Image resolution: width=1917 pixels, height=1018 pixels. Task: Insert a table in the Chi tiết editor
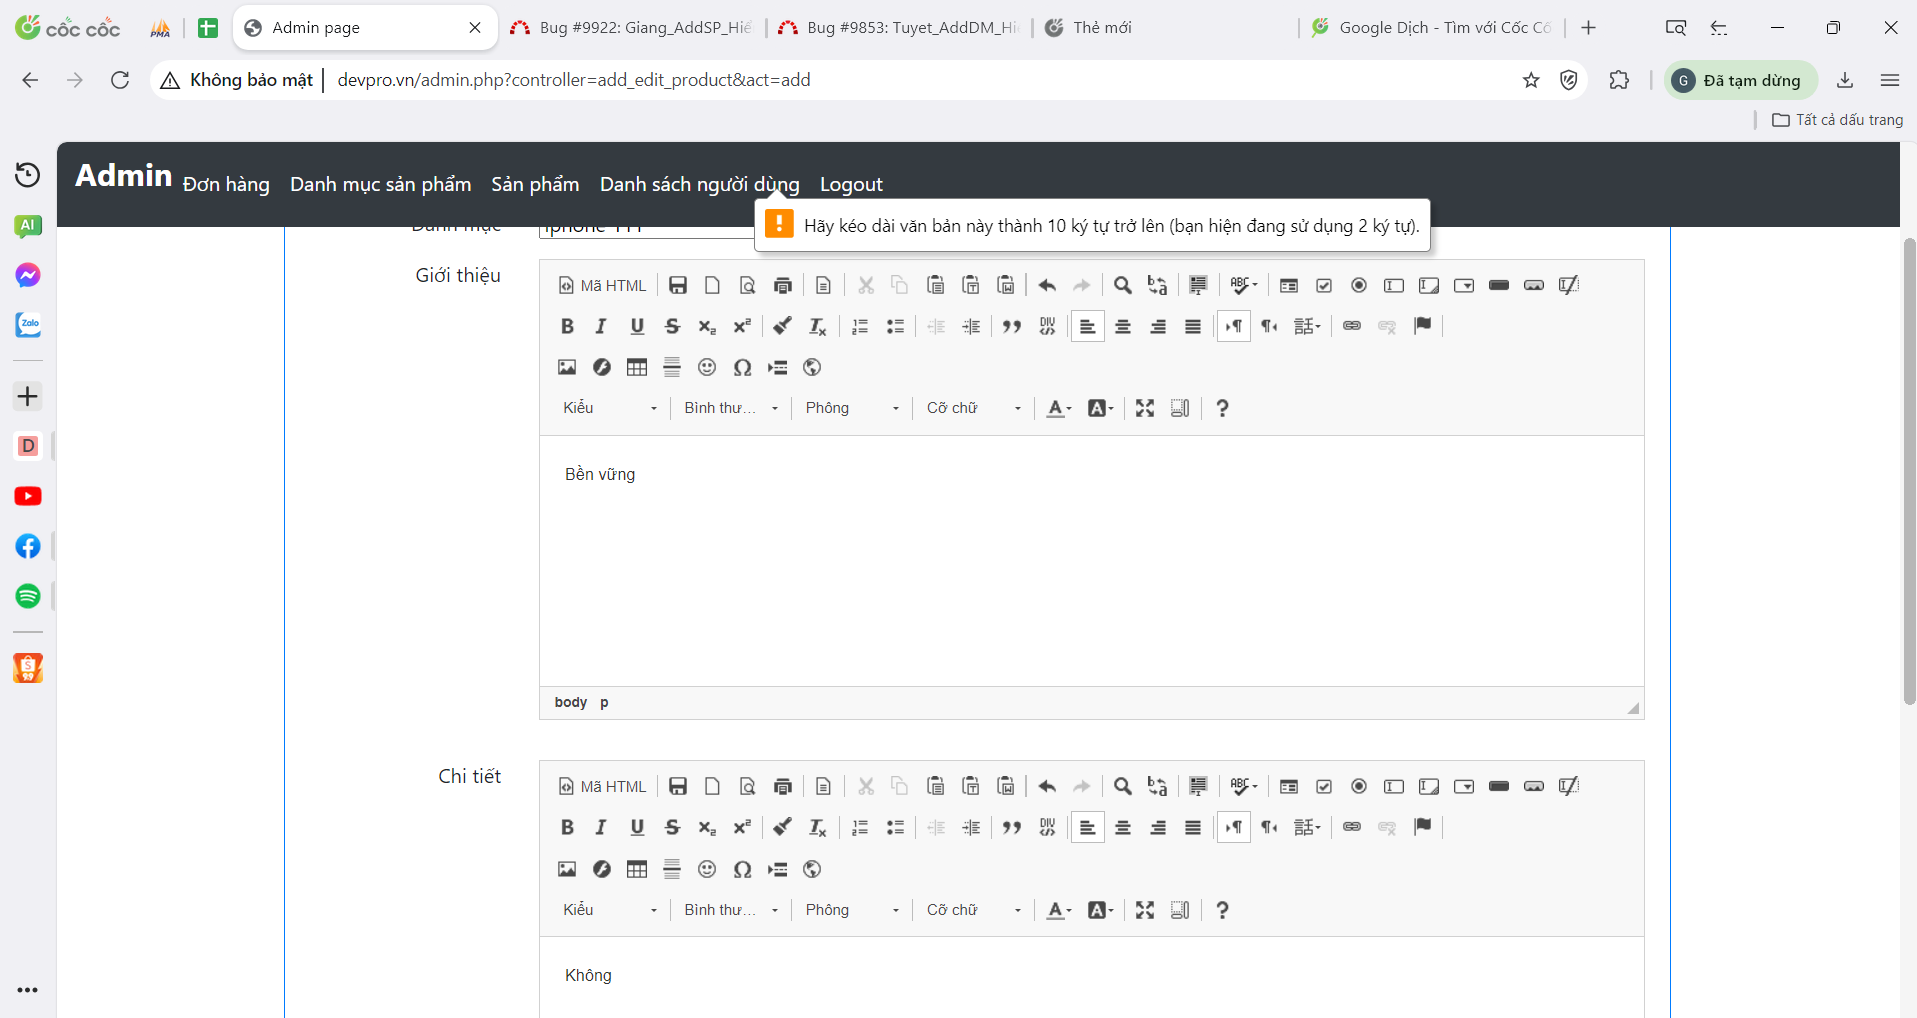(637, 869)
